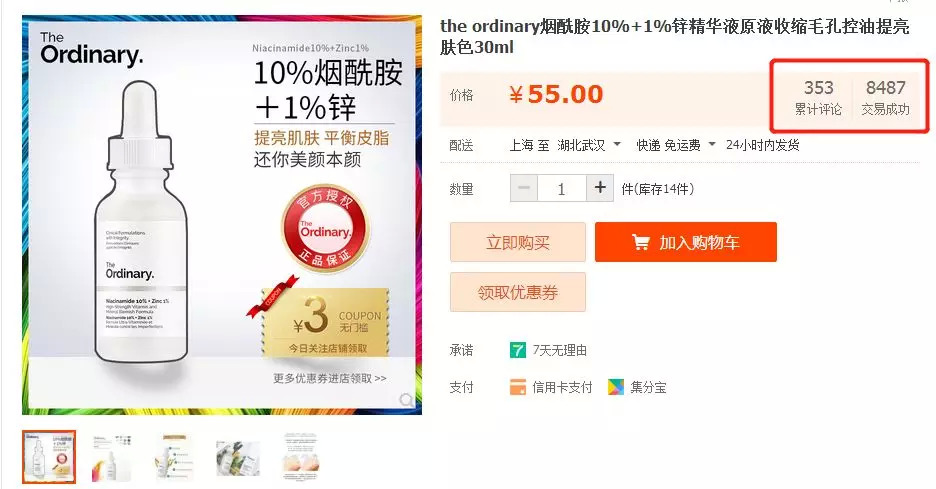The height and width of the screenshot is (489, 936).
Task: Click the quantity input field
Action: click(561, 189)
